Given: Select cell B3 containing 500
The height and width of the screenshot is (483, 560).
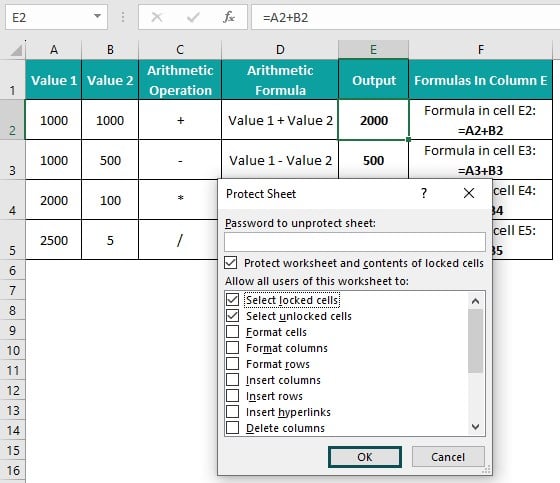Looking at the screenshot, I should (110, 160).
